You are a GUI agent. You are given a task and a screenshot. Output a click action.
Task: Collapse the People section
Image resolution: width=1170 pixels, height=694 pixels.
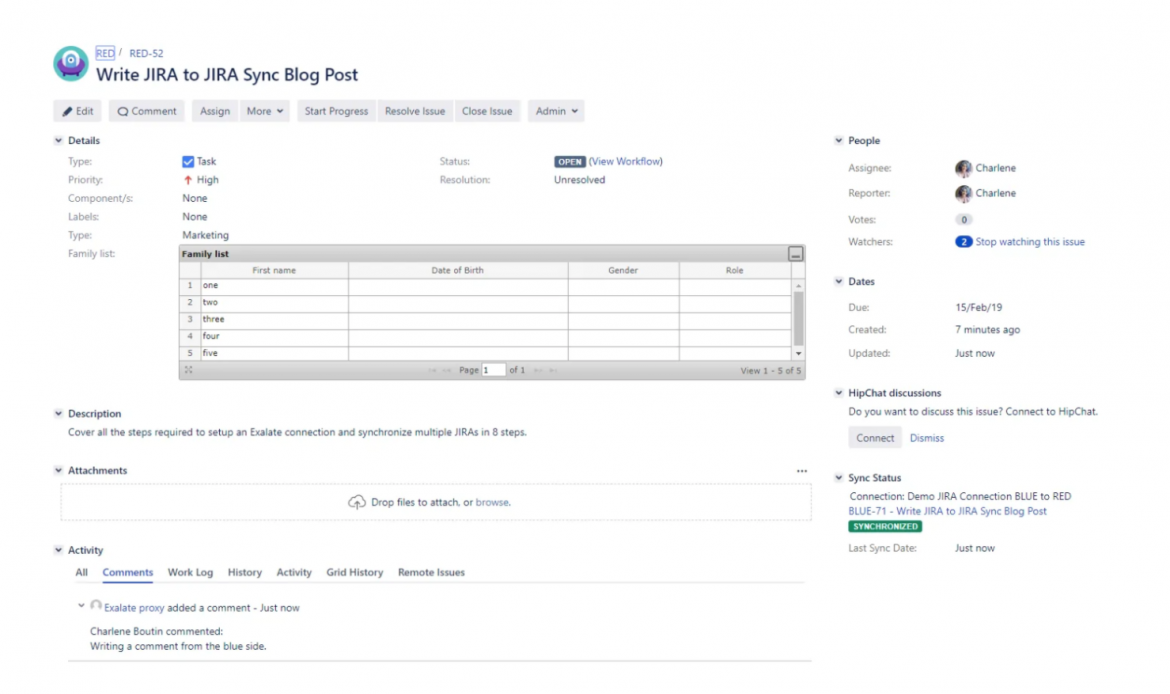coord(839,140)
